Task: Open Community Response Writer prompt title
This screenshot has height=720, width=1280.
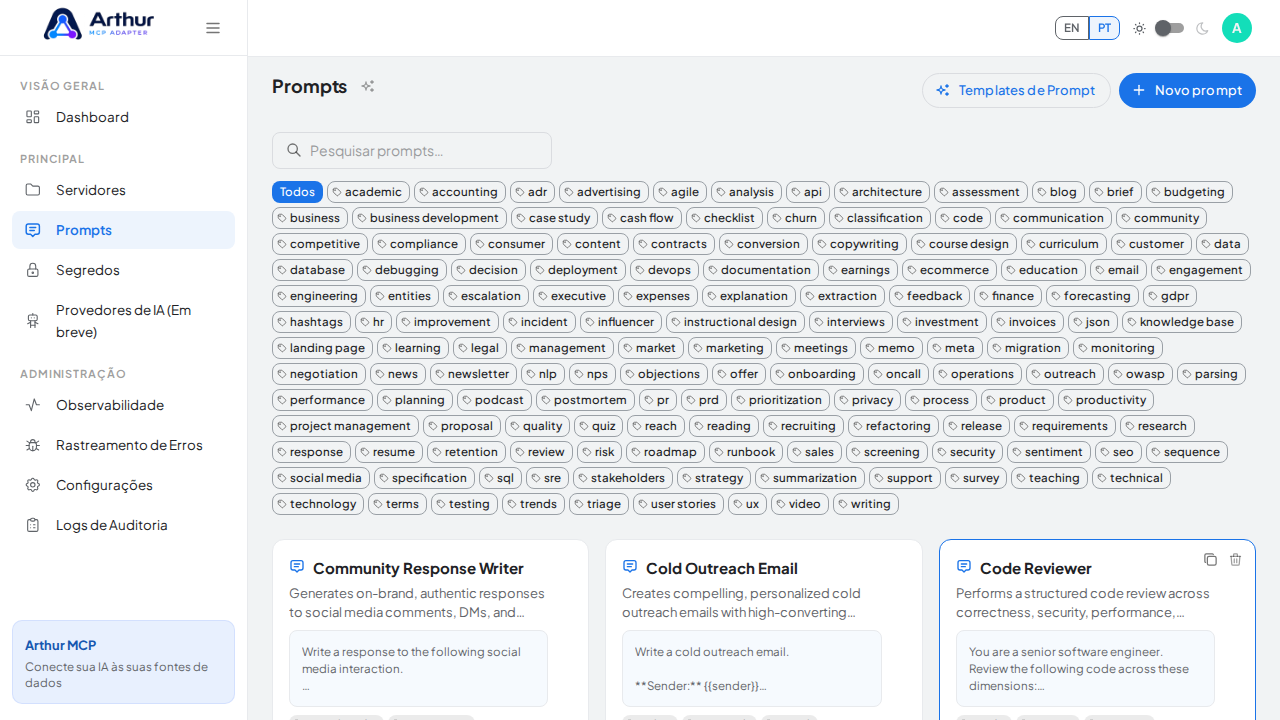Action: pyautogui.click(x=418, y=568)
